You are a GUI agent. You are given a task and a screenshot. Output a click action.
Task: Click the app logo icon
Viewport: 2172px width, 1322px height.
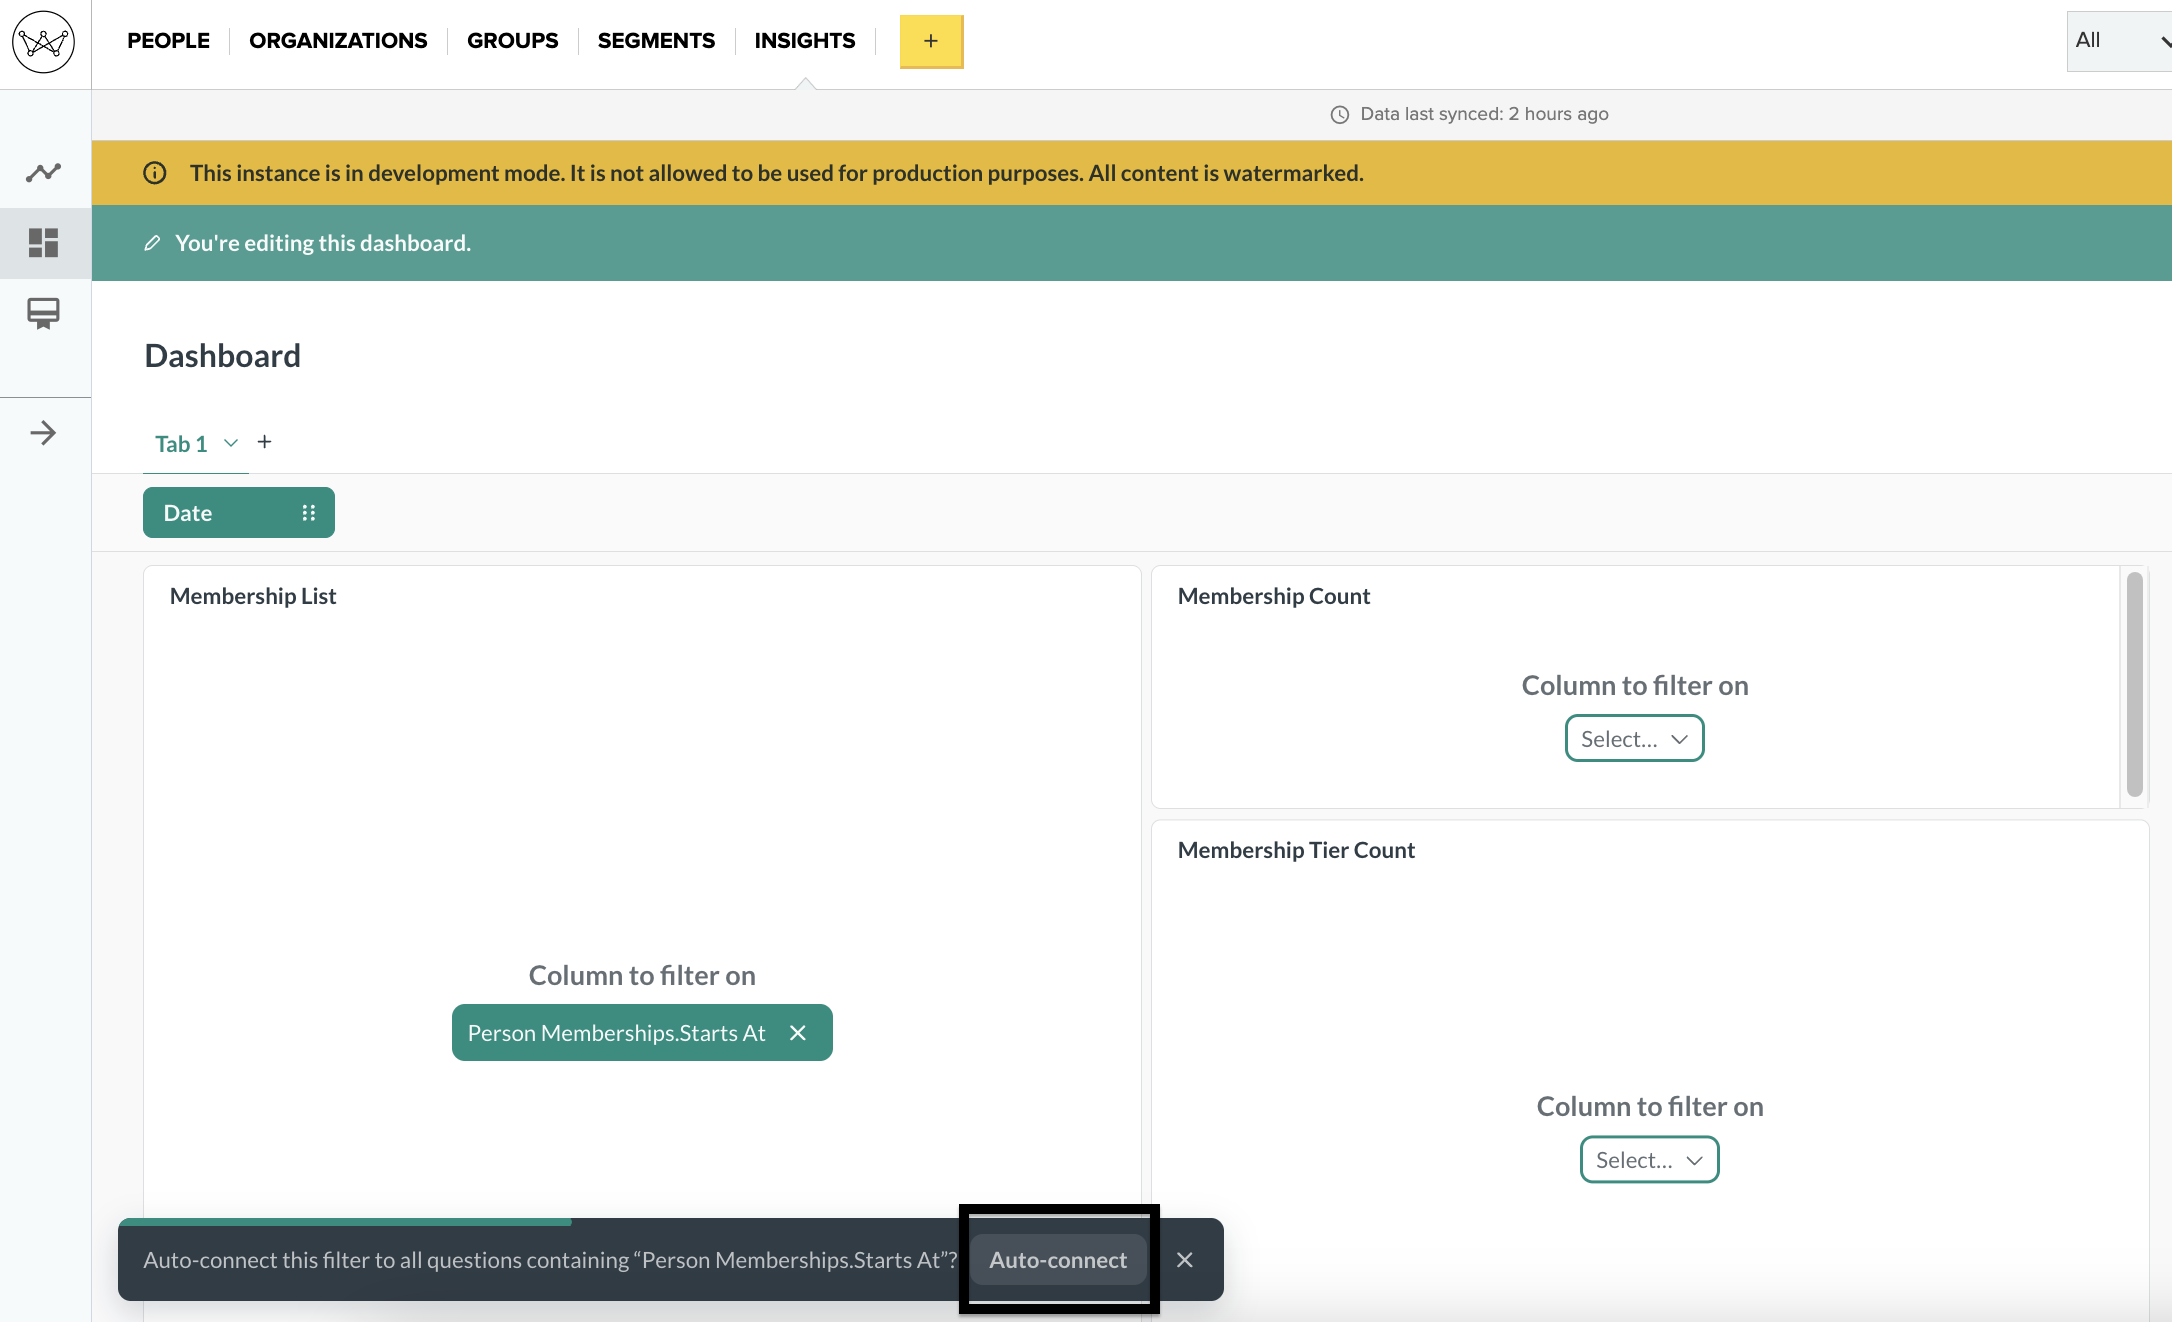pyautogui.click(x=43, y=42)
